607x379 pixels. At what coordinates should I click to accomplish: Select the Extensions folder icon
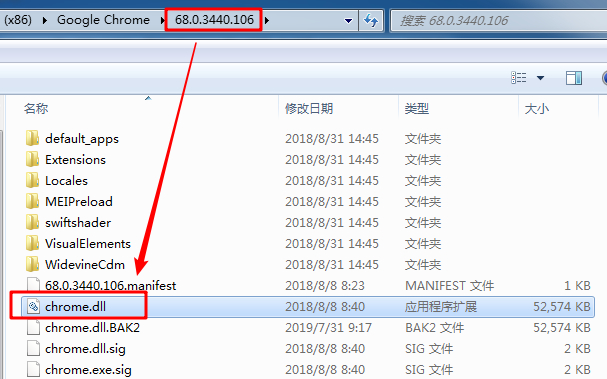coord(33,159)
